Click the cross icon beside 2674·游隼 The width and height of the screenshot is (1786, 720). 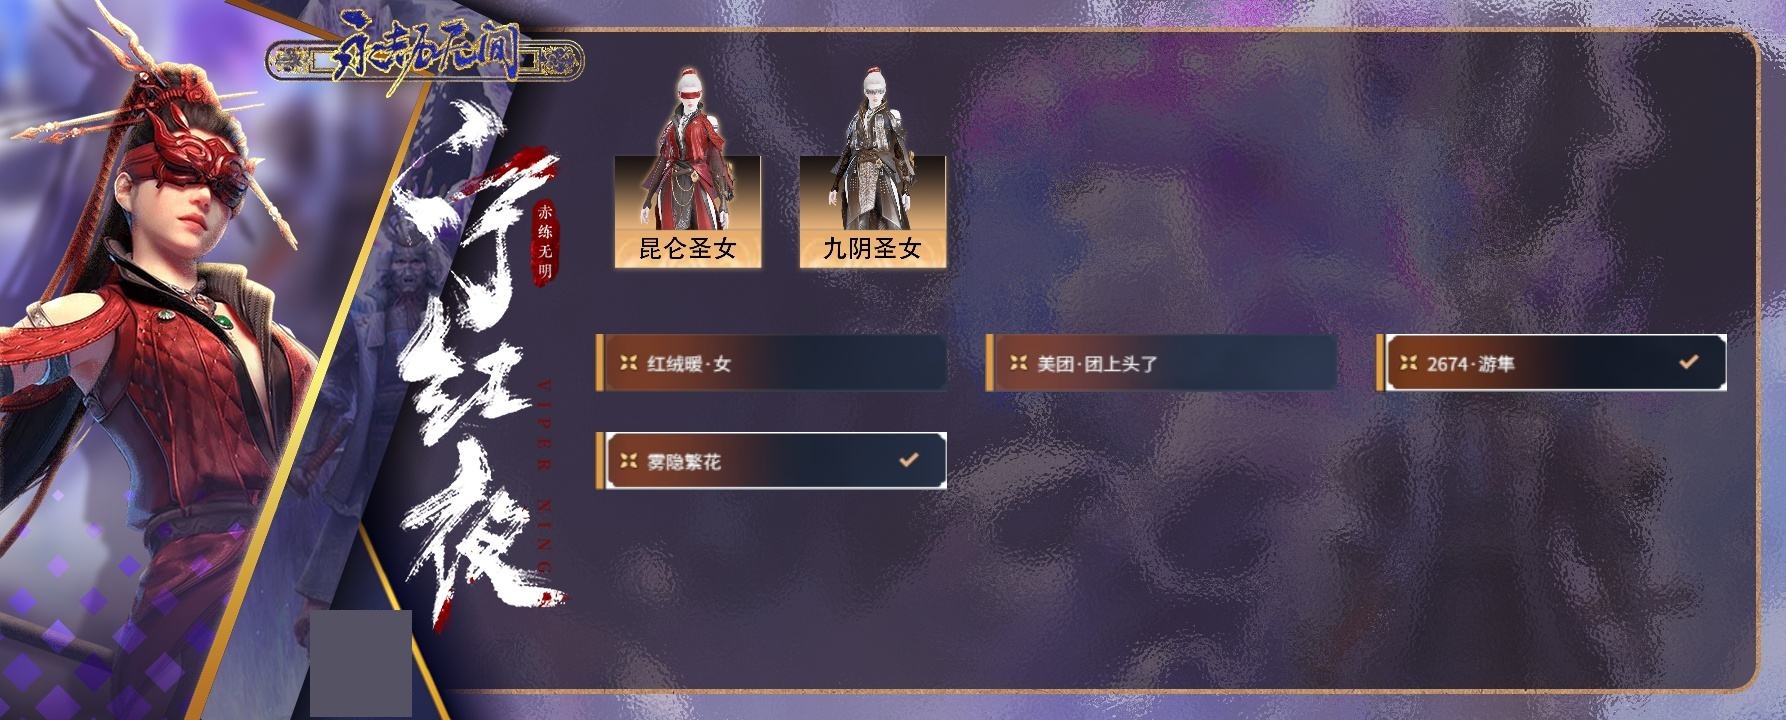click(1408, 363)
